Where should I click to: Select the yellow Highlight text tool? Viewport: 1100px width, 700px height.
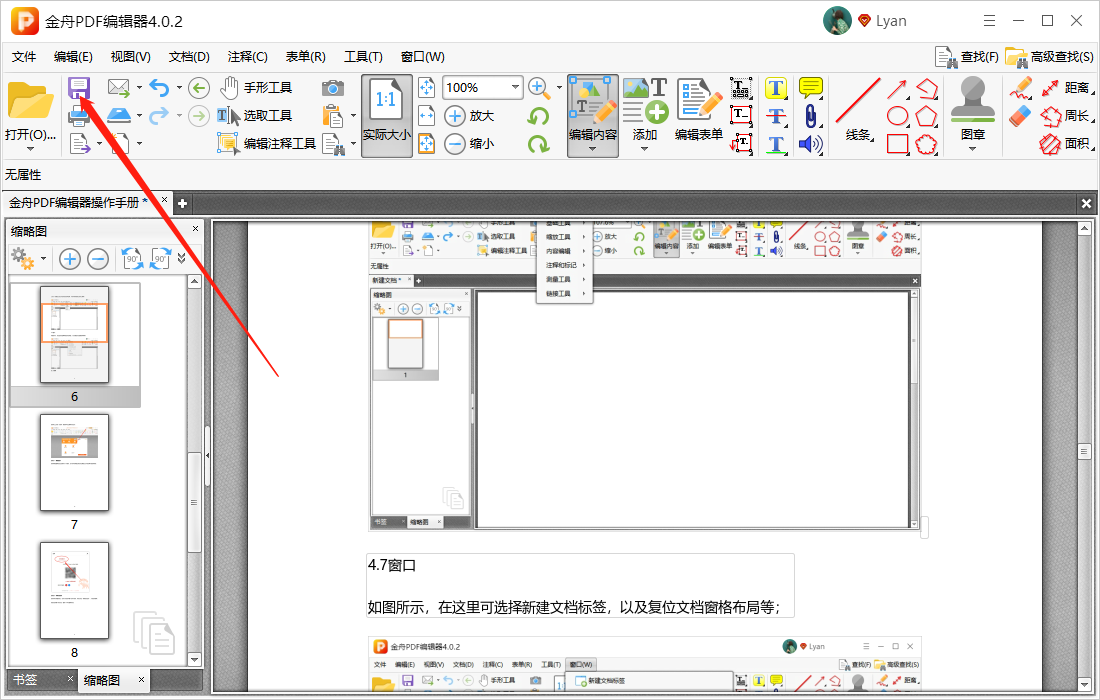[775, 88]
